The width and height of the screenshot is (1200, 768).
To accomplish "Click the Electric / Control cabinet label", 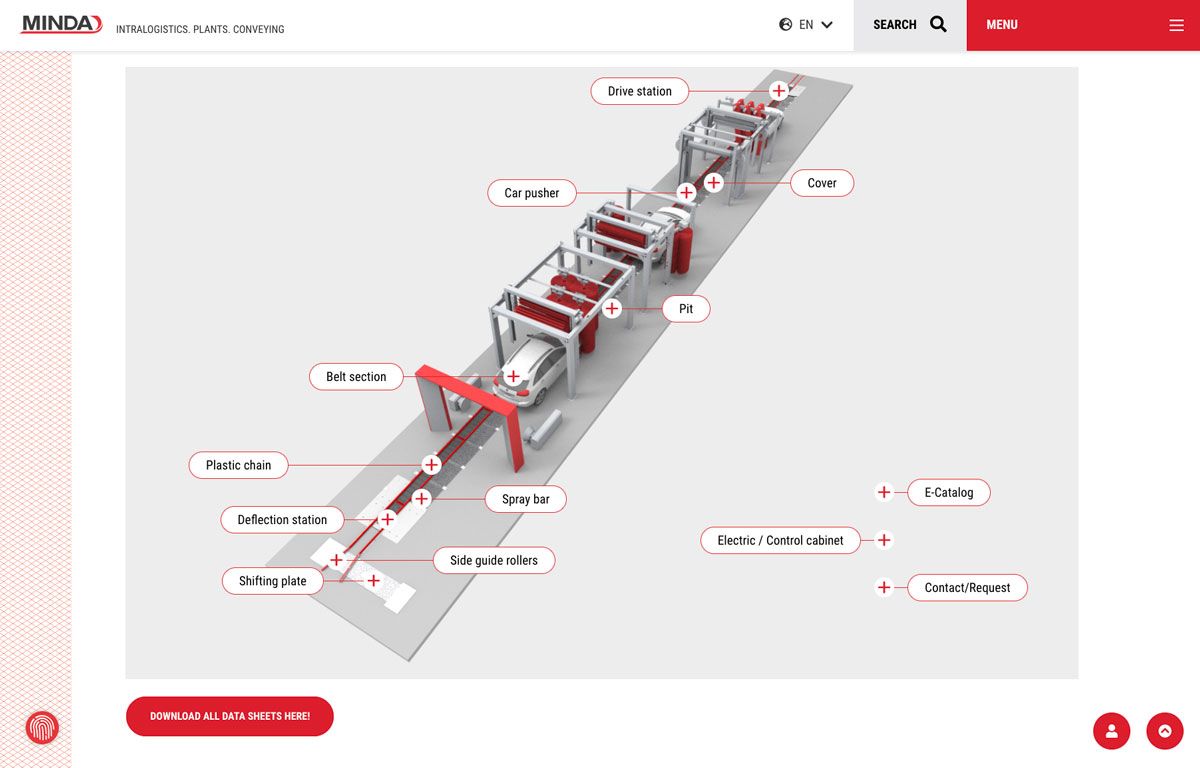I will 780,540.
